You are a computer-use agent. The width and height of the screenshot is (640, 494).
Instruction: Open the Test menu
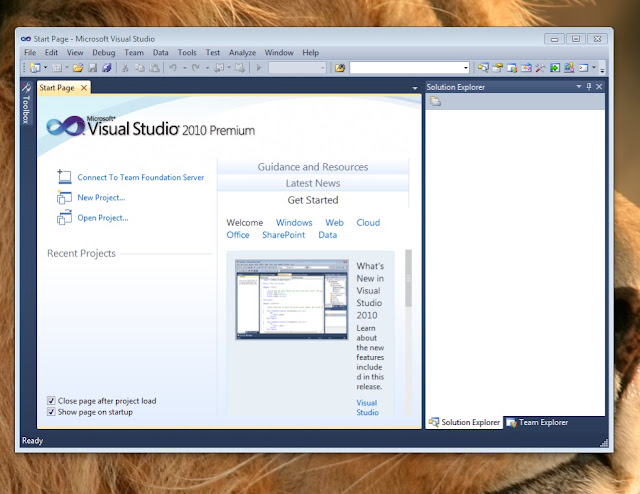(x=213, y=53)
